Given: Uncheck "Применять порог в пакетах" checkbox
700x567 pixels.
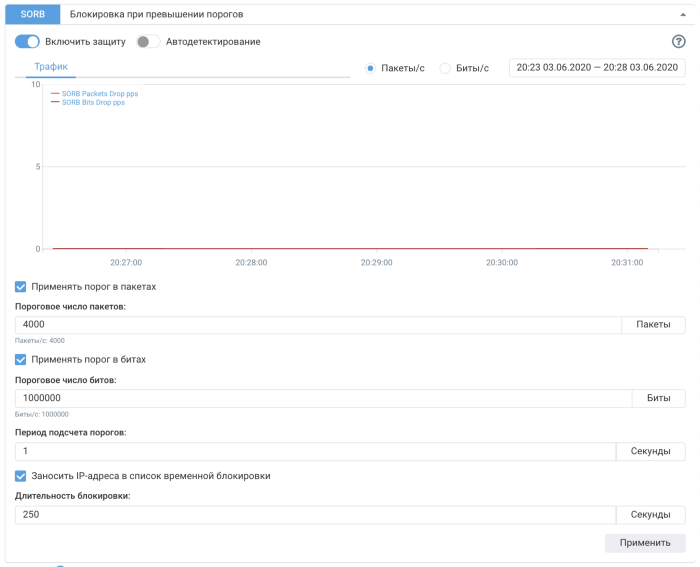Looking at the screenshot, I should 21,287.
